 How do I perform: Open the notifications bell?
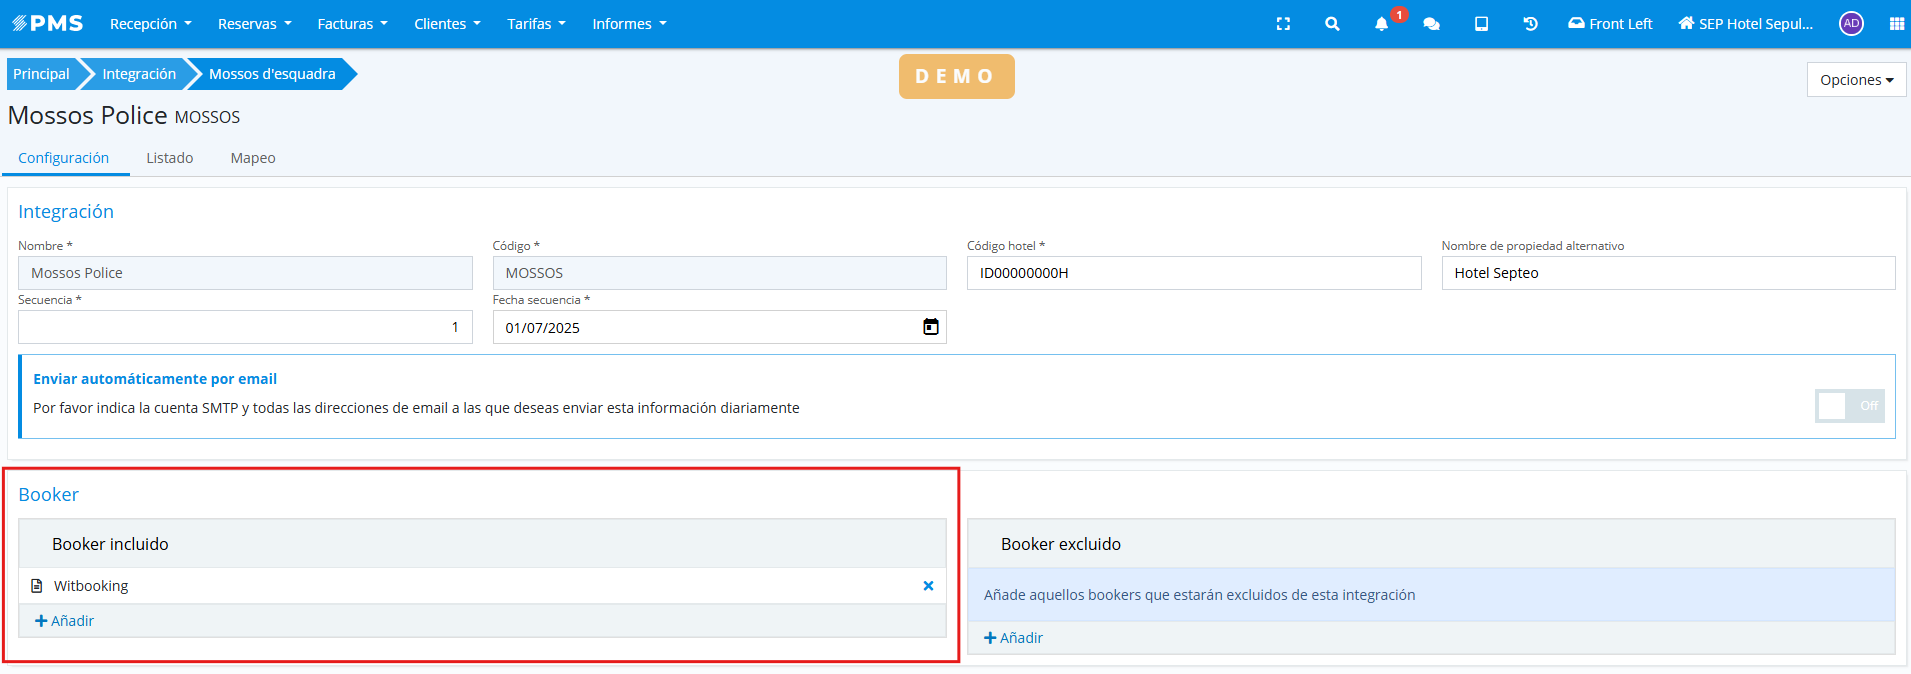[x=1381, y=24]
